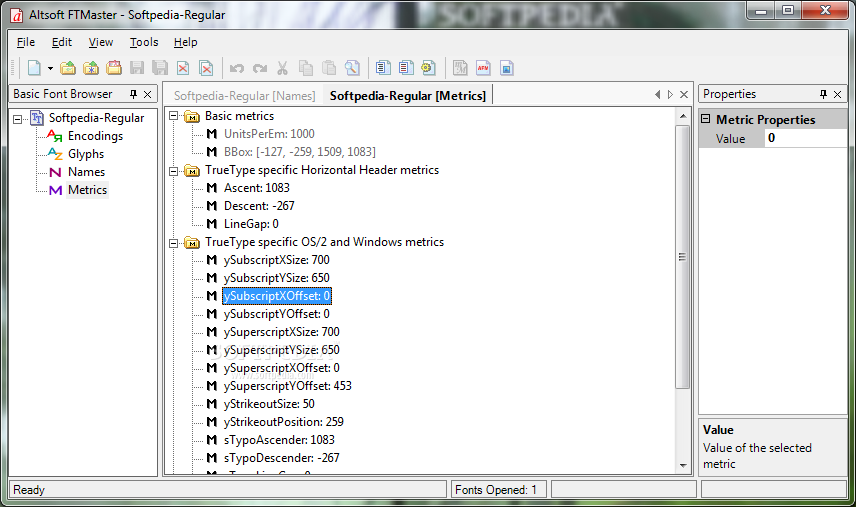Select Metrics in Basic Font Browser
The width and height of the screenshot is (856, 507).
point(87,190)
